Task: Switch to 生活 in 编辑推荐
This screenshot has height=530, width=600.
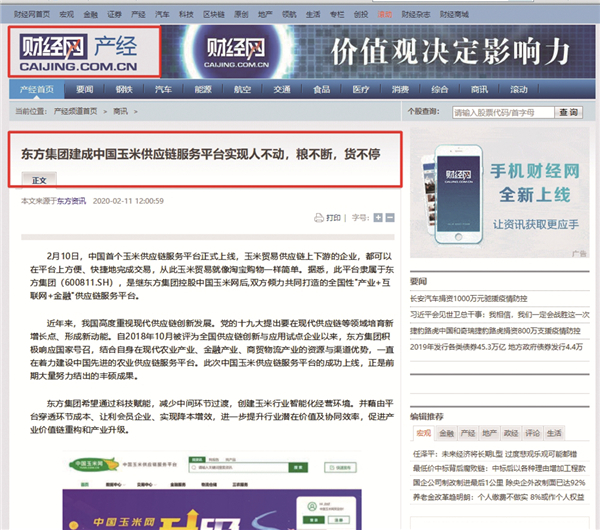Action: 554,433
